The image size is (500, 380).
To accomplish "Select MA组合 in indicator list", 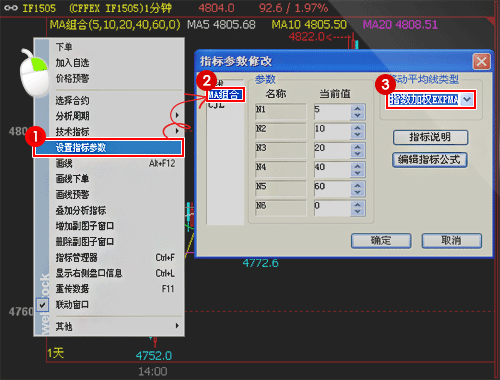I will point(224,95).
